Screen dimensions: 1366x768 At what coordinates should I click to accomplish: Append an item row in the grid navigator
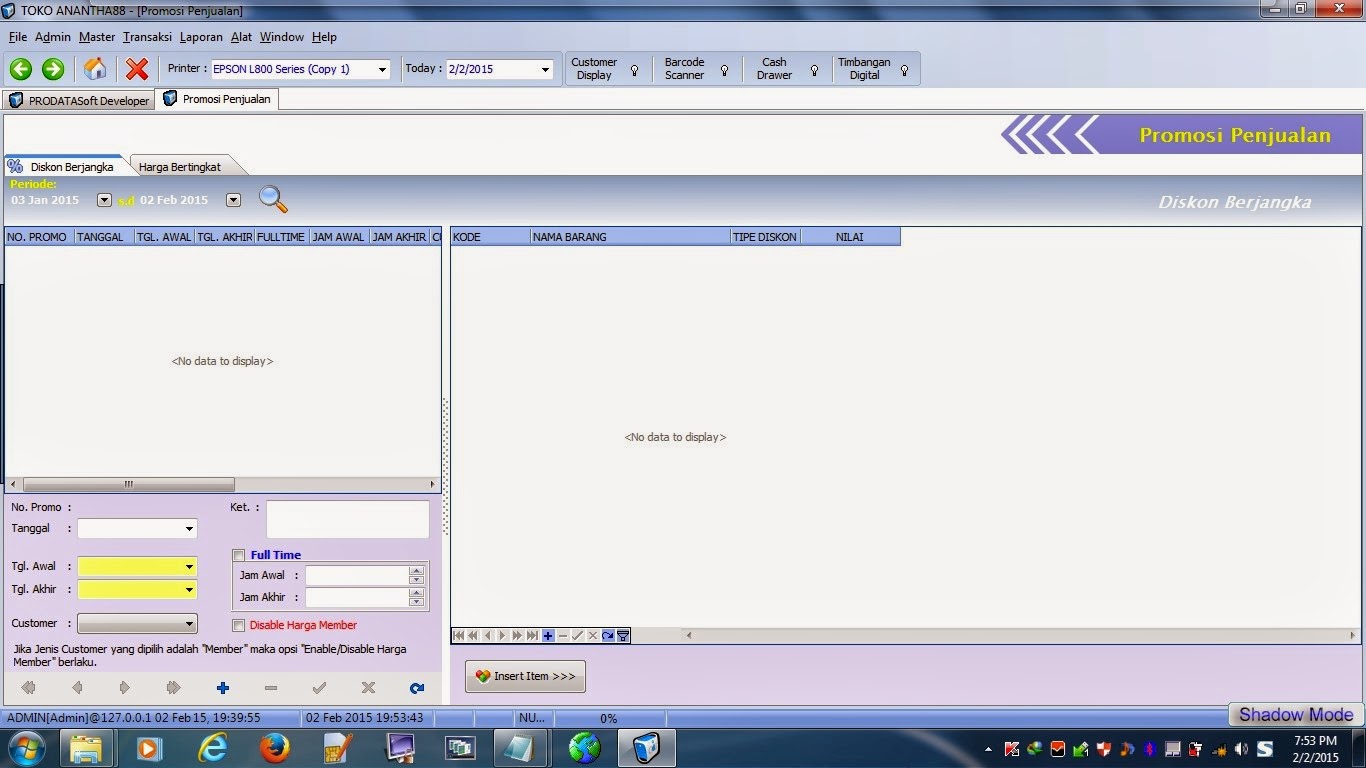[548, 635]
